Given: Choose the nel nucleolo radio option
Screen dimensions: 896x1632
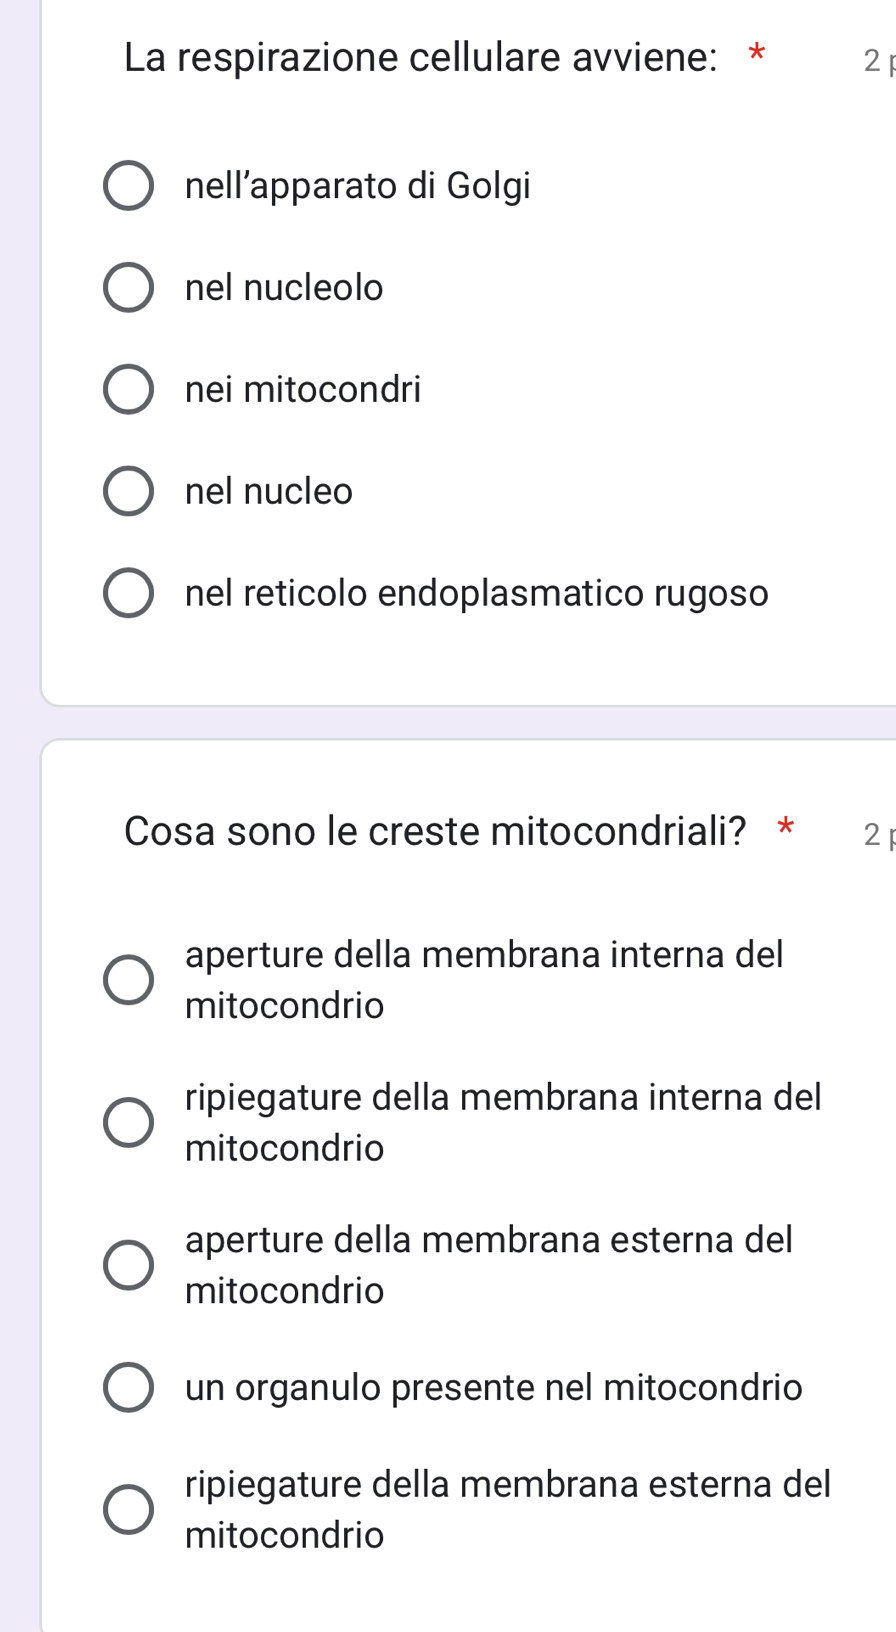Looking at the screenshot, I should (129, 288).
